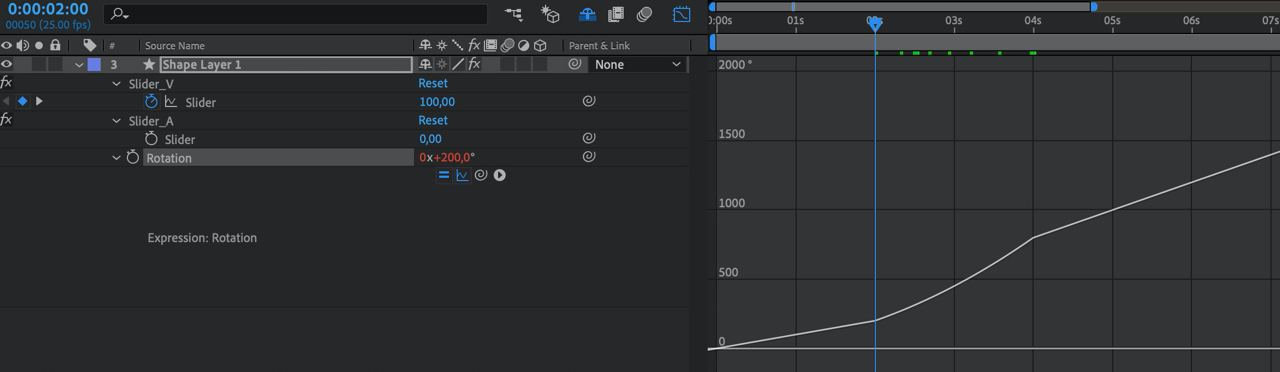
Task: Enable motion blur for all layers icon
Action: pos(645,14)
